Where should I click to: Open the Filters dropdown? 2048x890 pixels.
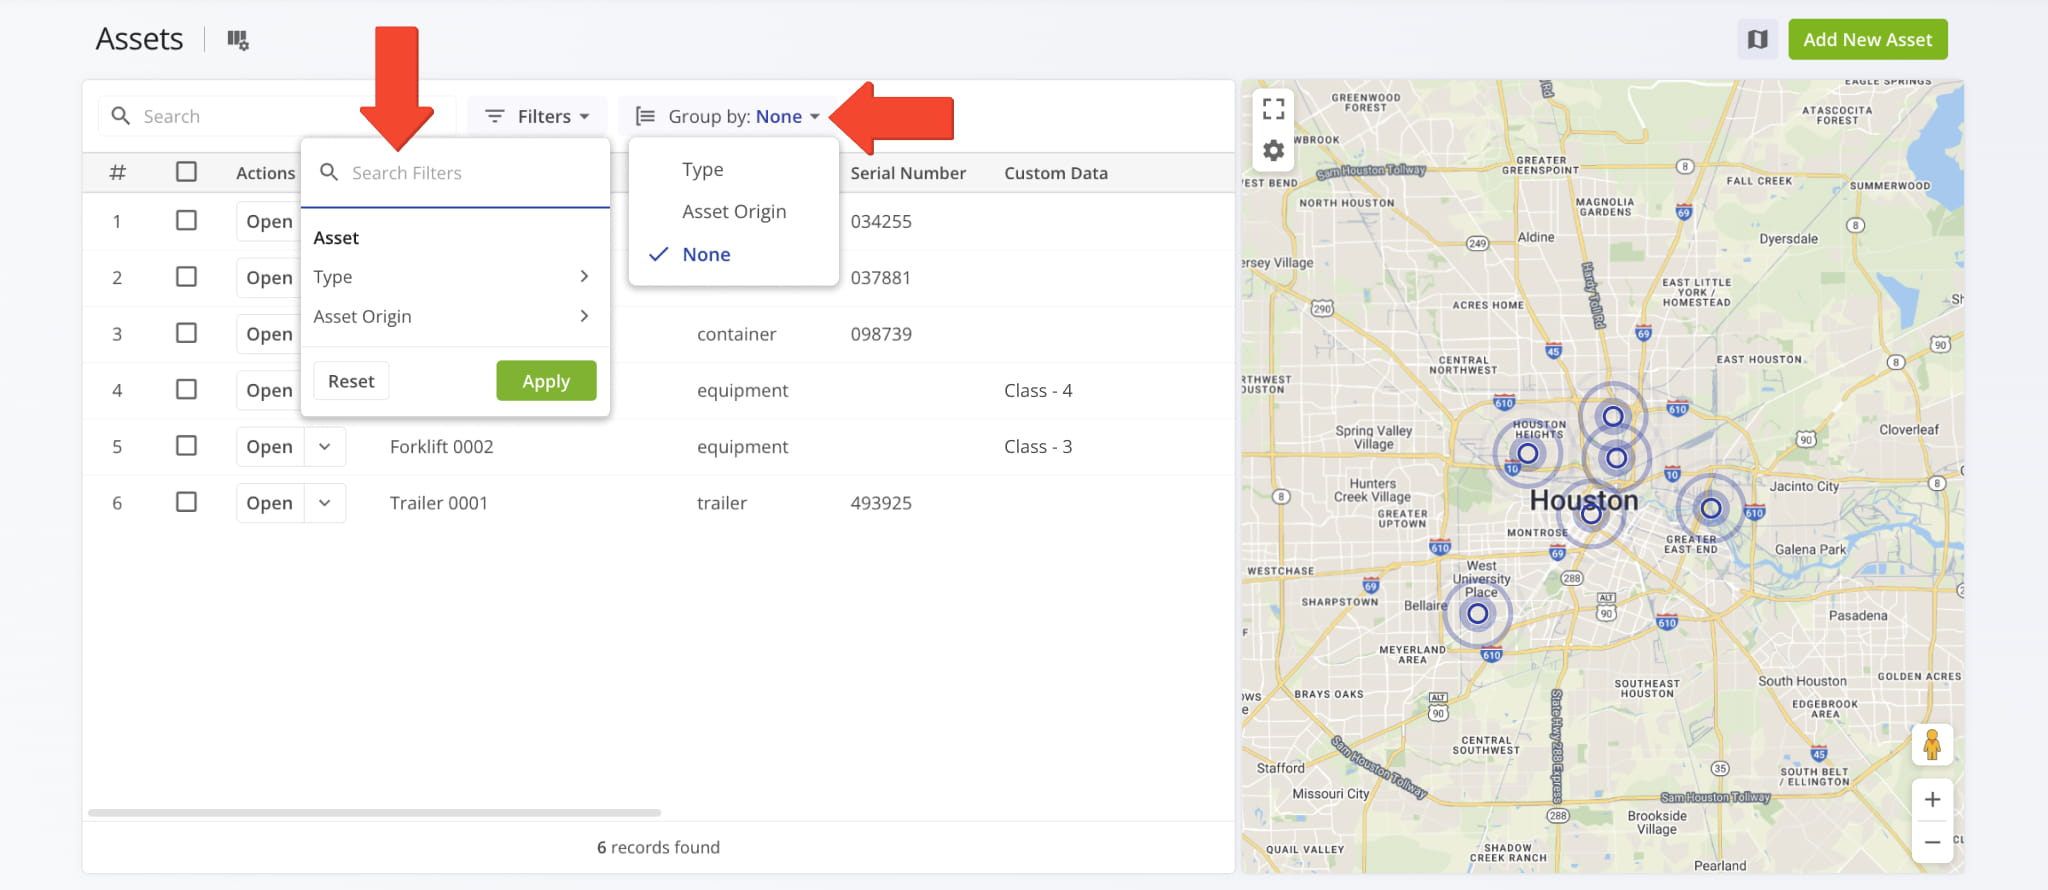(x=537, y=117)
